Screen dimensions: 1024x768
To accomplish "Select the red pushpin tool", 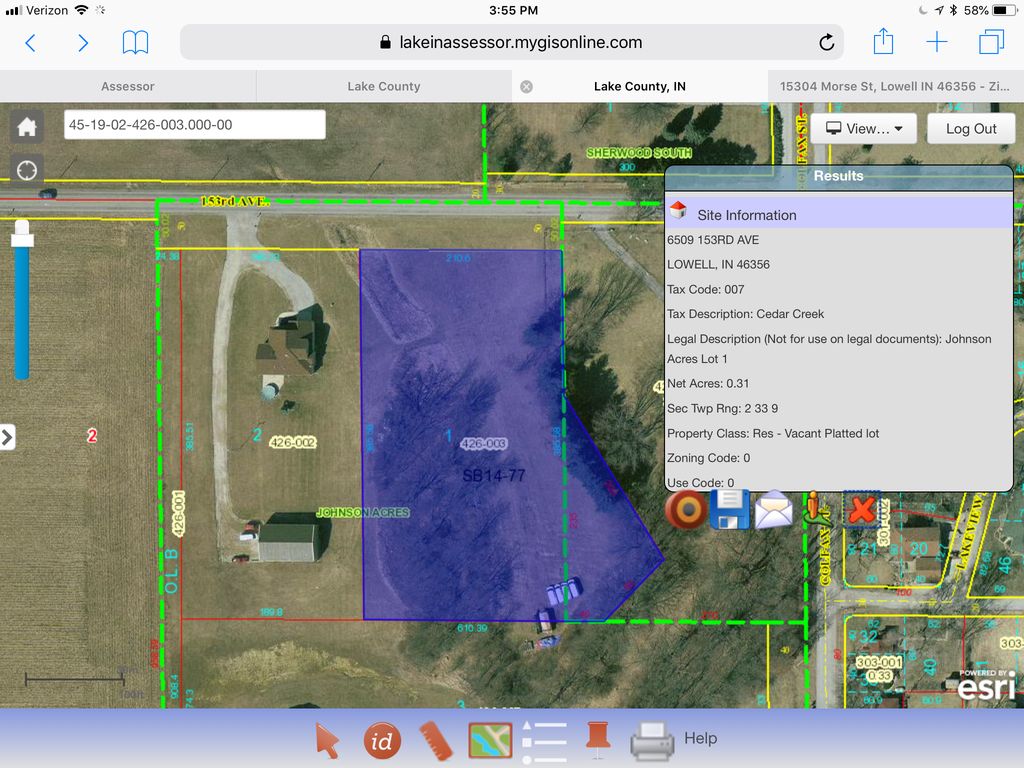I will pos(598,738).
